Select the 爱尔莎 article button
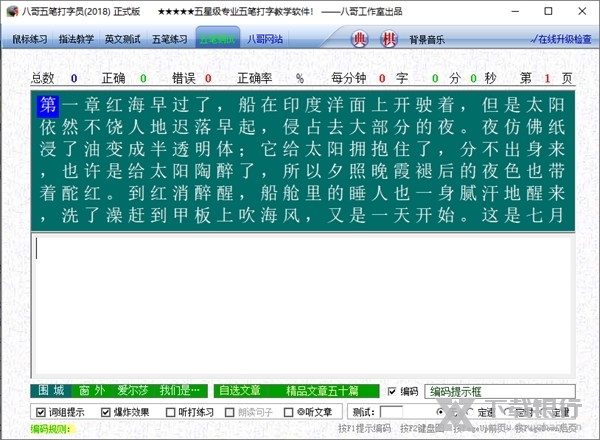Screen dimensions: 600x440 133,391
